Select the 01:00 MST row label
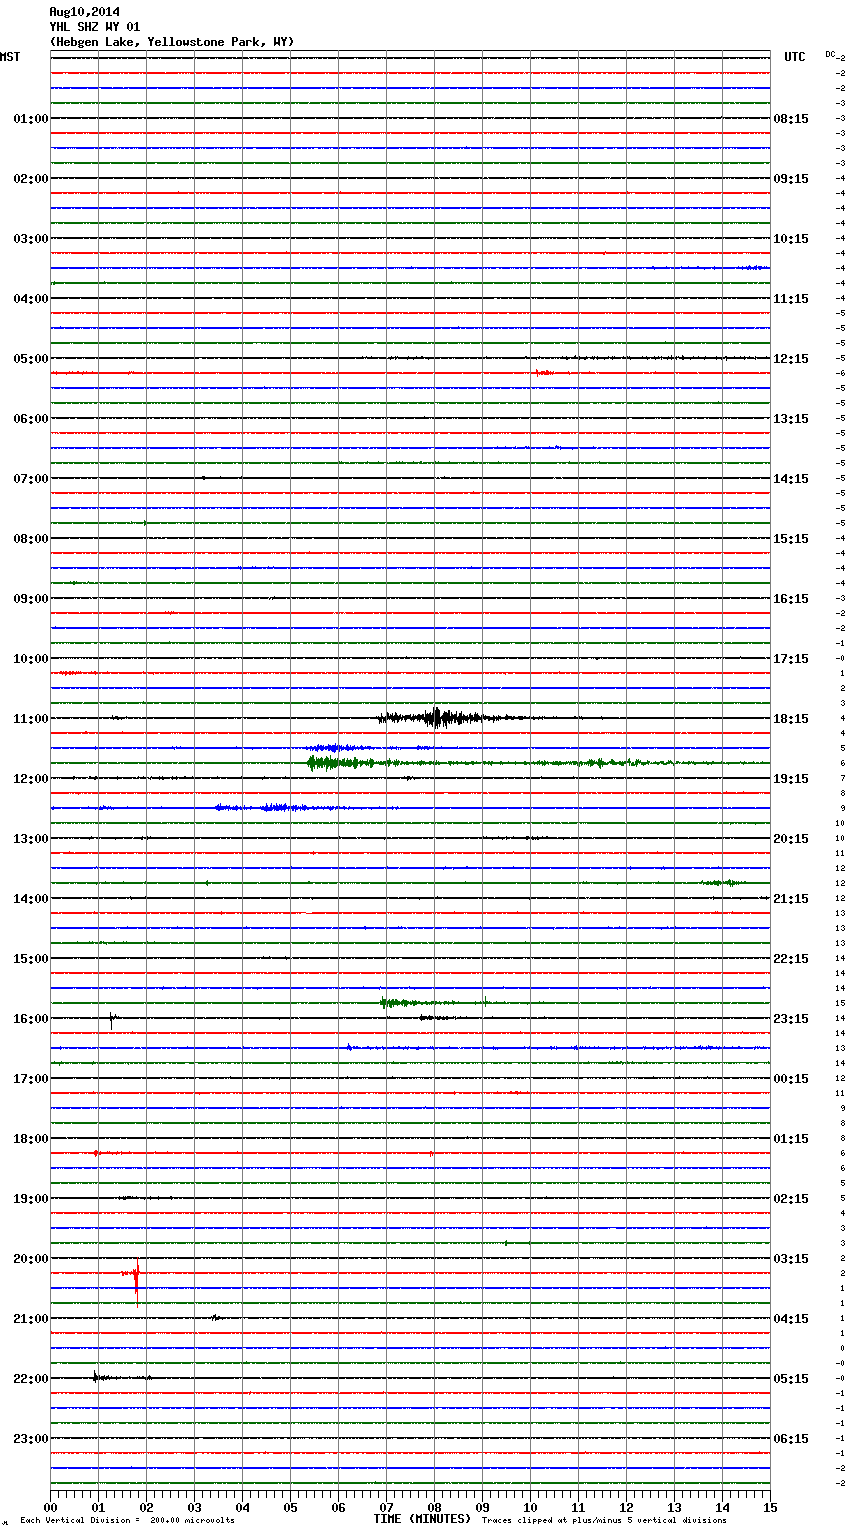 30,119
